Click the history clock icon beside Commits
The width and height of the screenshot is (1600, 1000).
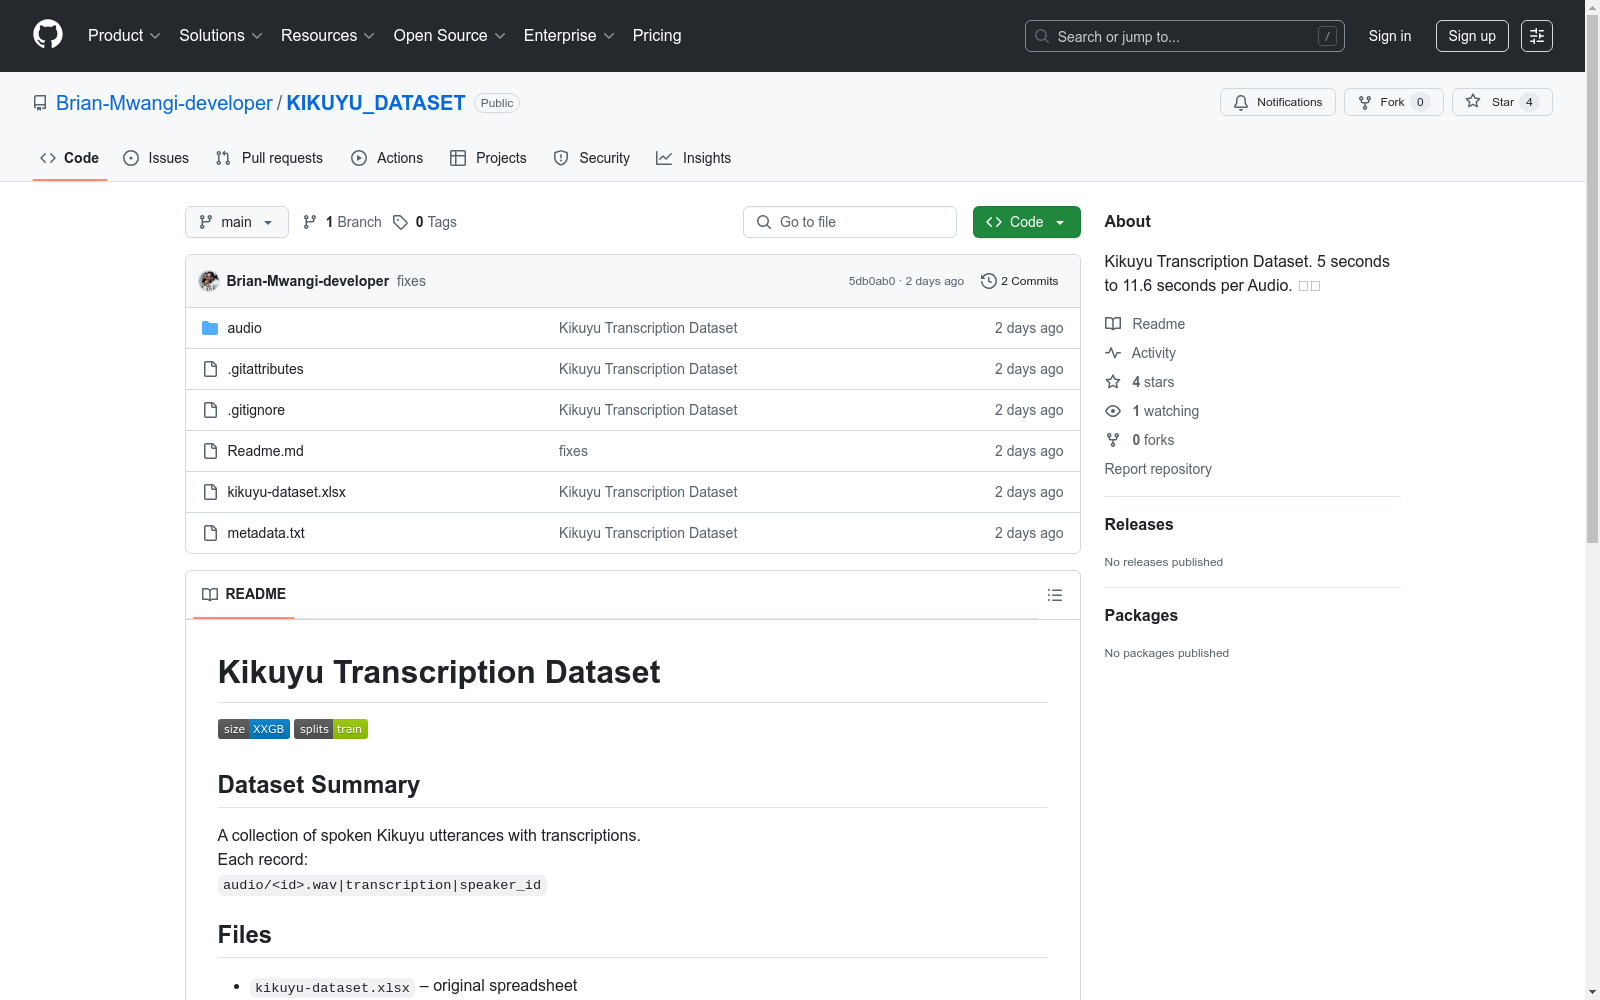[989, 281]
